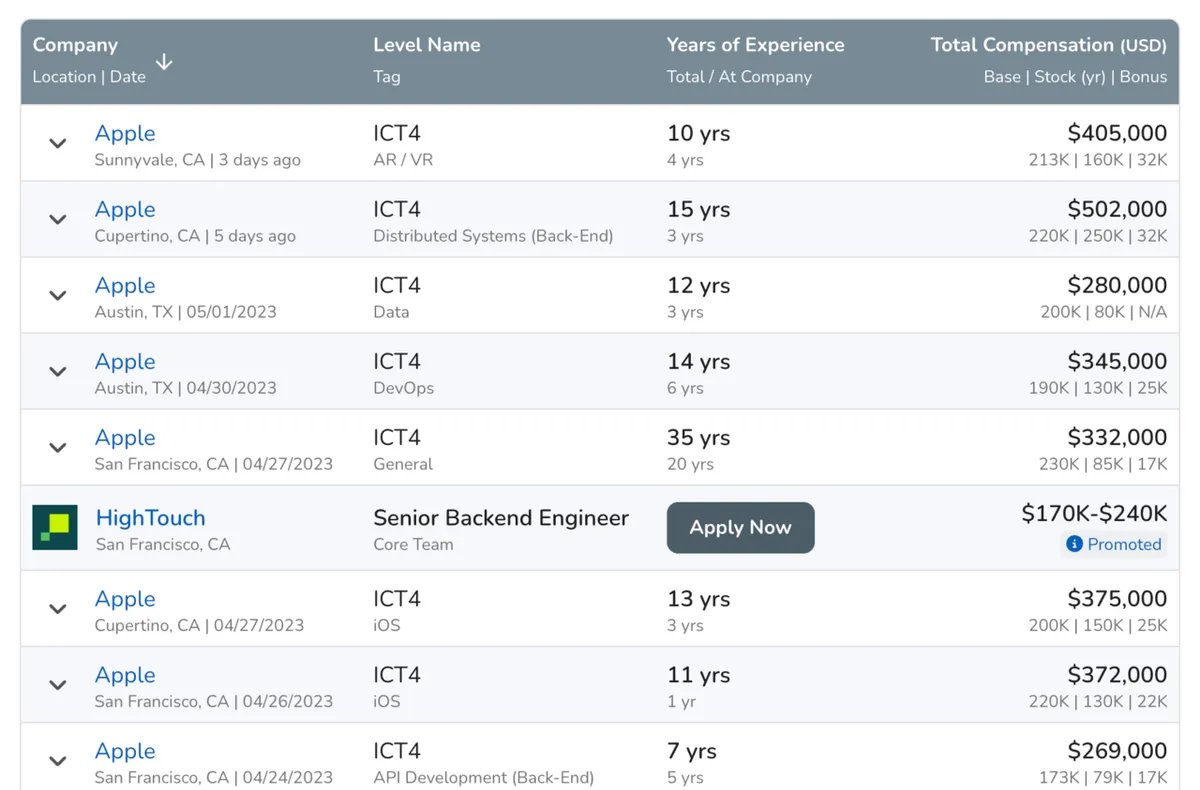This screenshot has height=790, width=1200.
Task: Expand the Apple Sunnyvale AR / VR row
Action: click(x=58, y=144)
